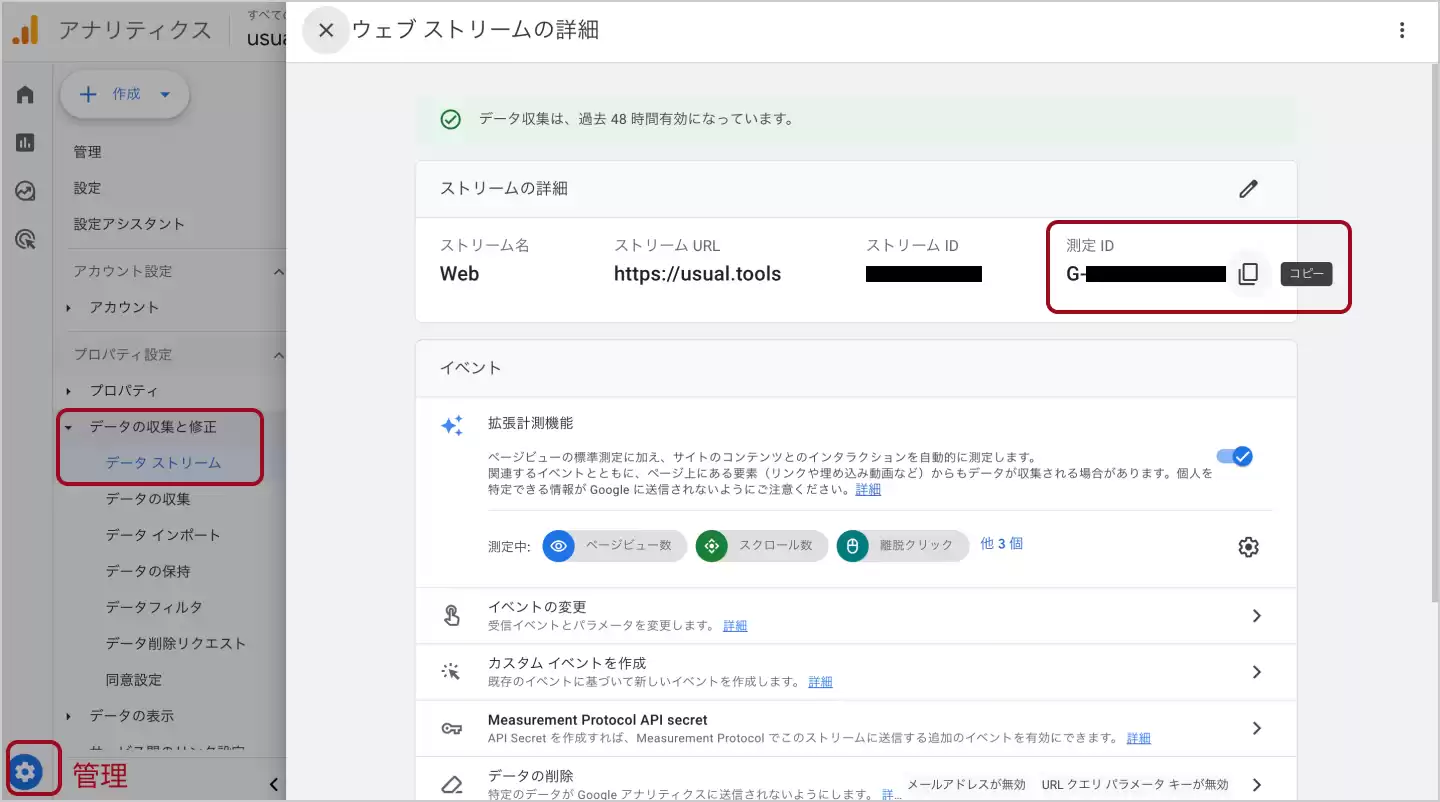Go to Home via the sidebar house icon
The height and width of the screenshot is (802, 1440).
click(26, 95)
